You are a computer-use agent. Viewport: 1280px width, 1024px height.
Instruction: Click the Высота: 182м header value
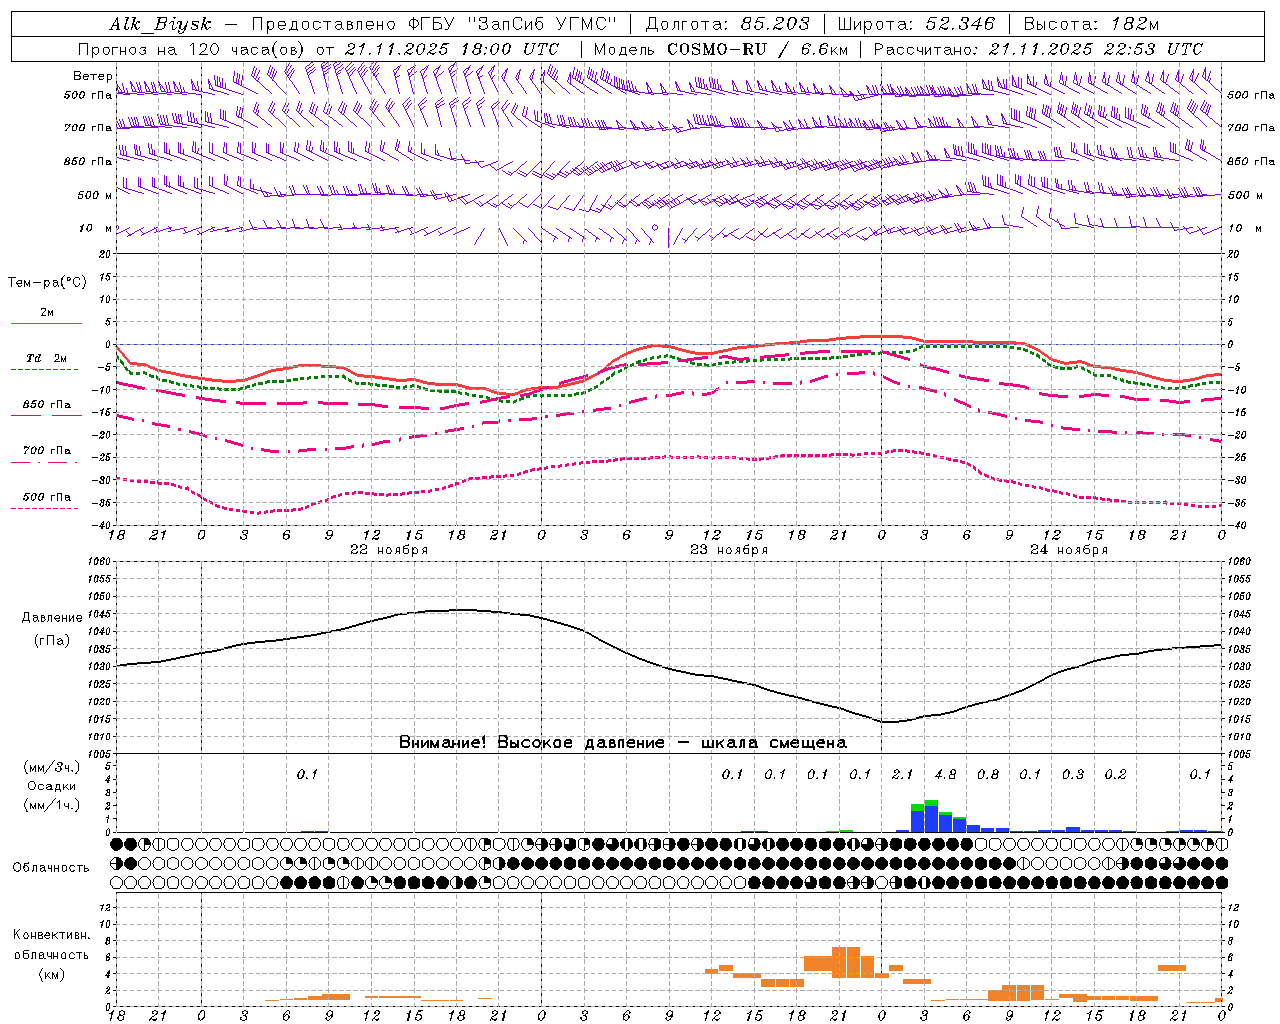click(x=1091, y=24)
